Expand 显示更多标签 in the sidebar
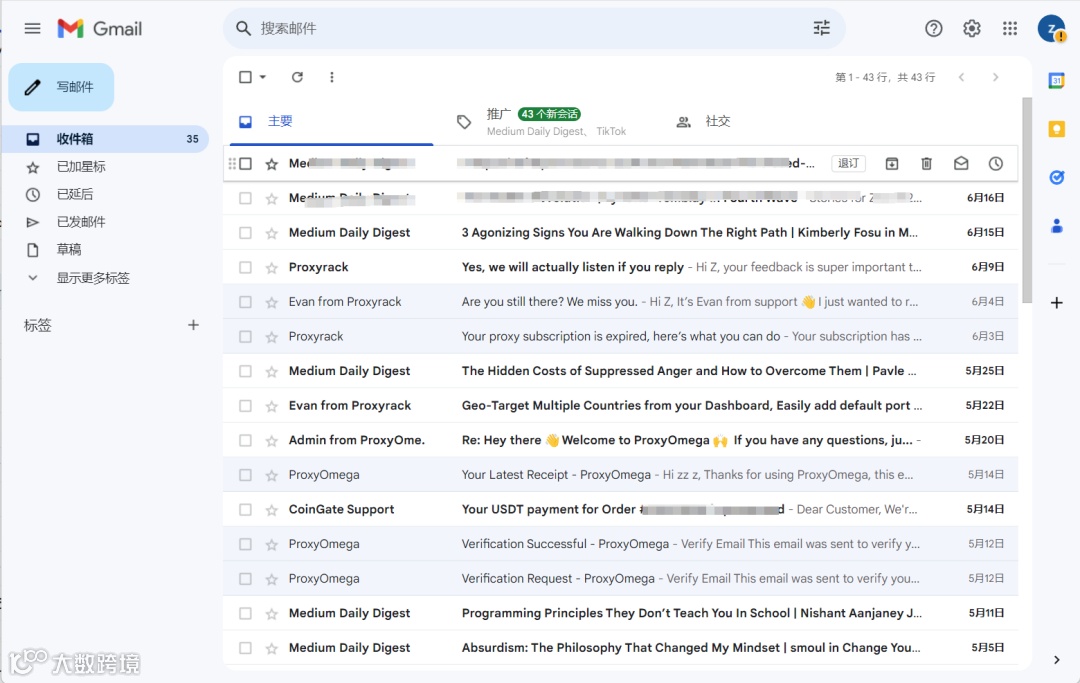Image resolution: width=1080 pixels, height=683 pixels. click(93, 278)
